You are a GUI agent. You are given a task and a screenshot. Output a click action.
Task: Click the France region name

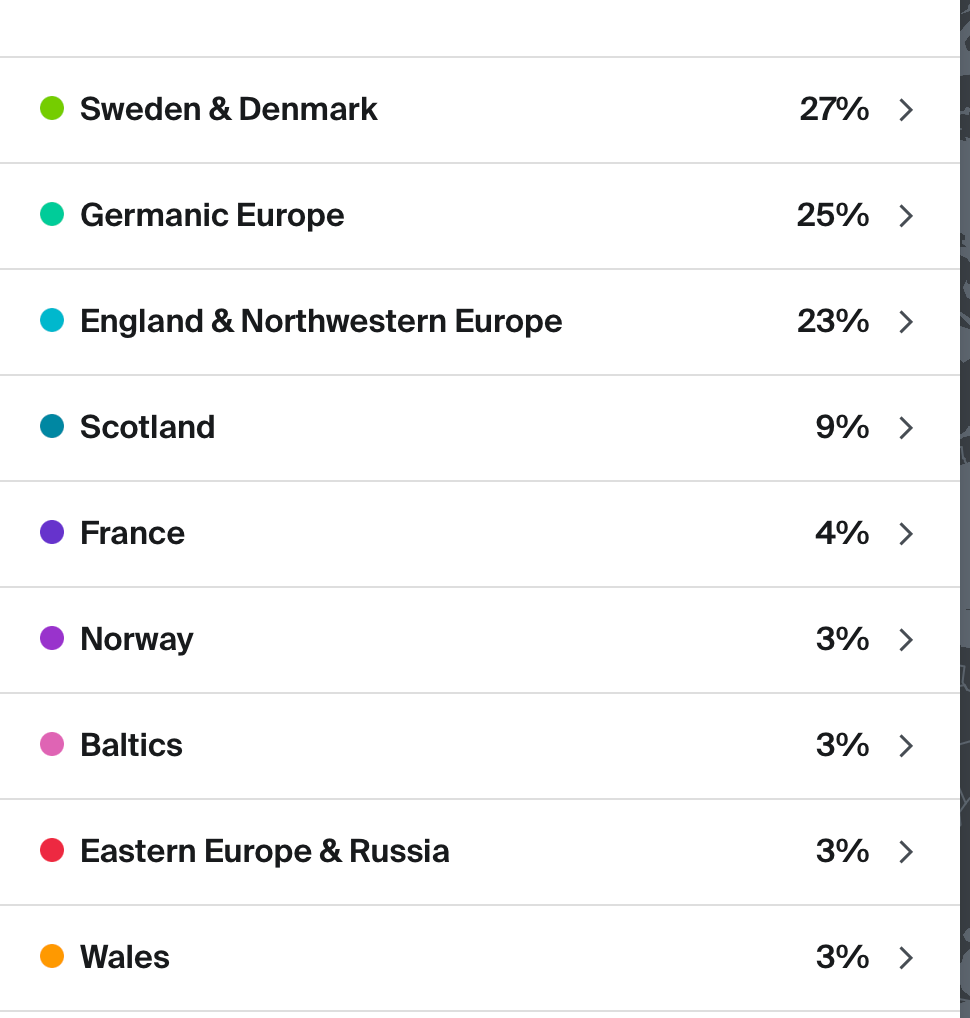click(132, 533)
